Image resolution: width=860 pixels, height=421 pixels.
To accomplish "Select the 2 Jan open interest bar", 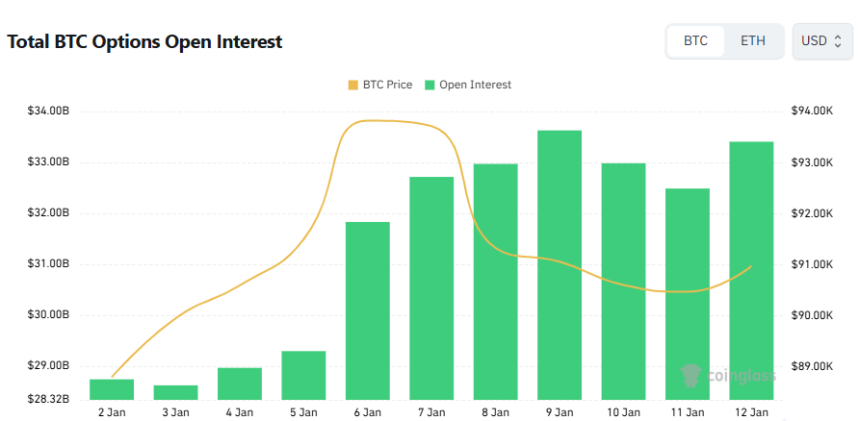I will 111,389.
